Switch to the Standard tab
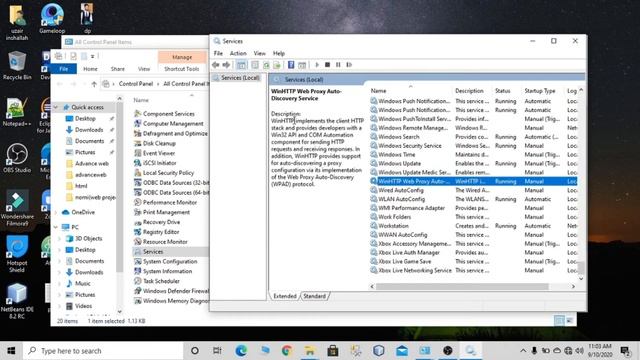Screen dimensions: 640x360 314,296
